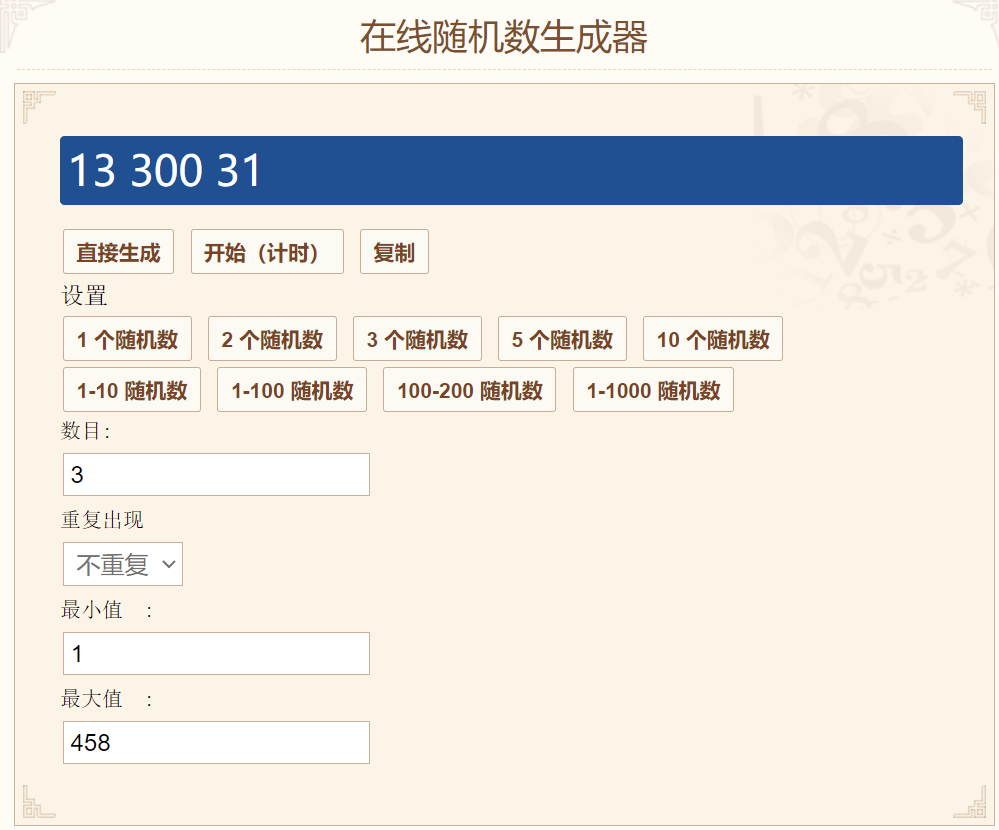Choose the 2 个随机数 preset
The width and height of the screenshot is (999, 830).
272,339
